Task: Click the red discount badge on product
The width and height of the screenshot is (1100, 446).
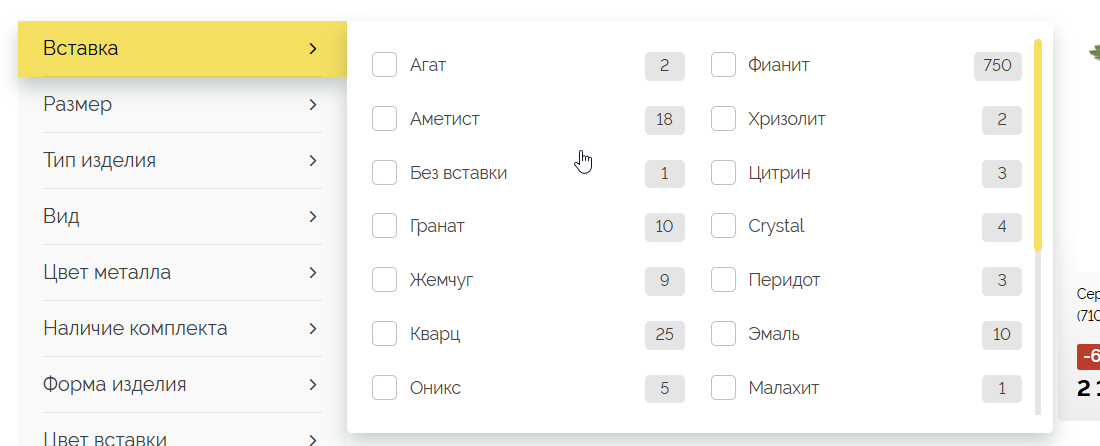Action: [1089, 357]
